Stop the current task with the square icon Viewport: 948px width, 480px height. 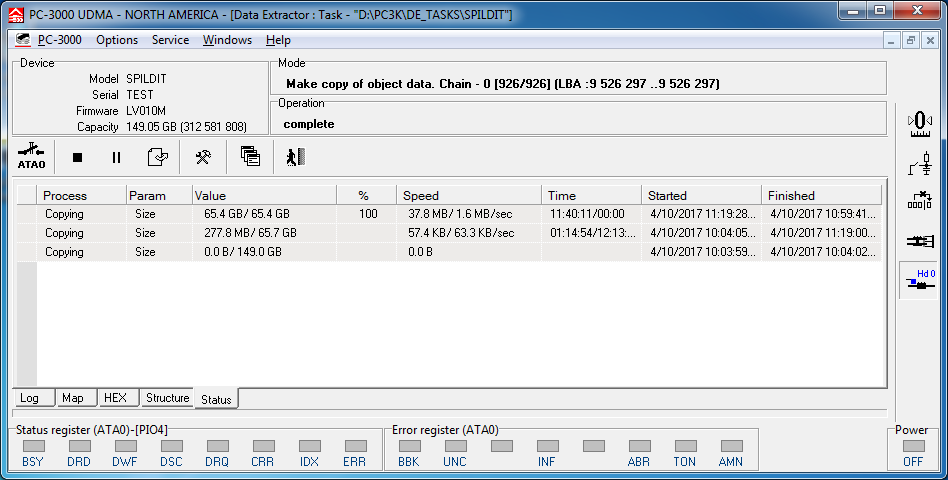(x=77, y=158)
